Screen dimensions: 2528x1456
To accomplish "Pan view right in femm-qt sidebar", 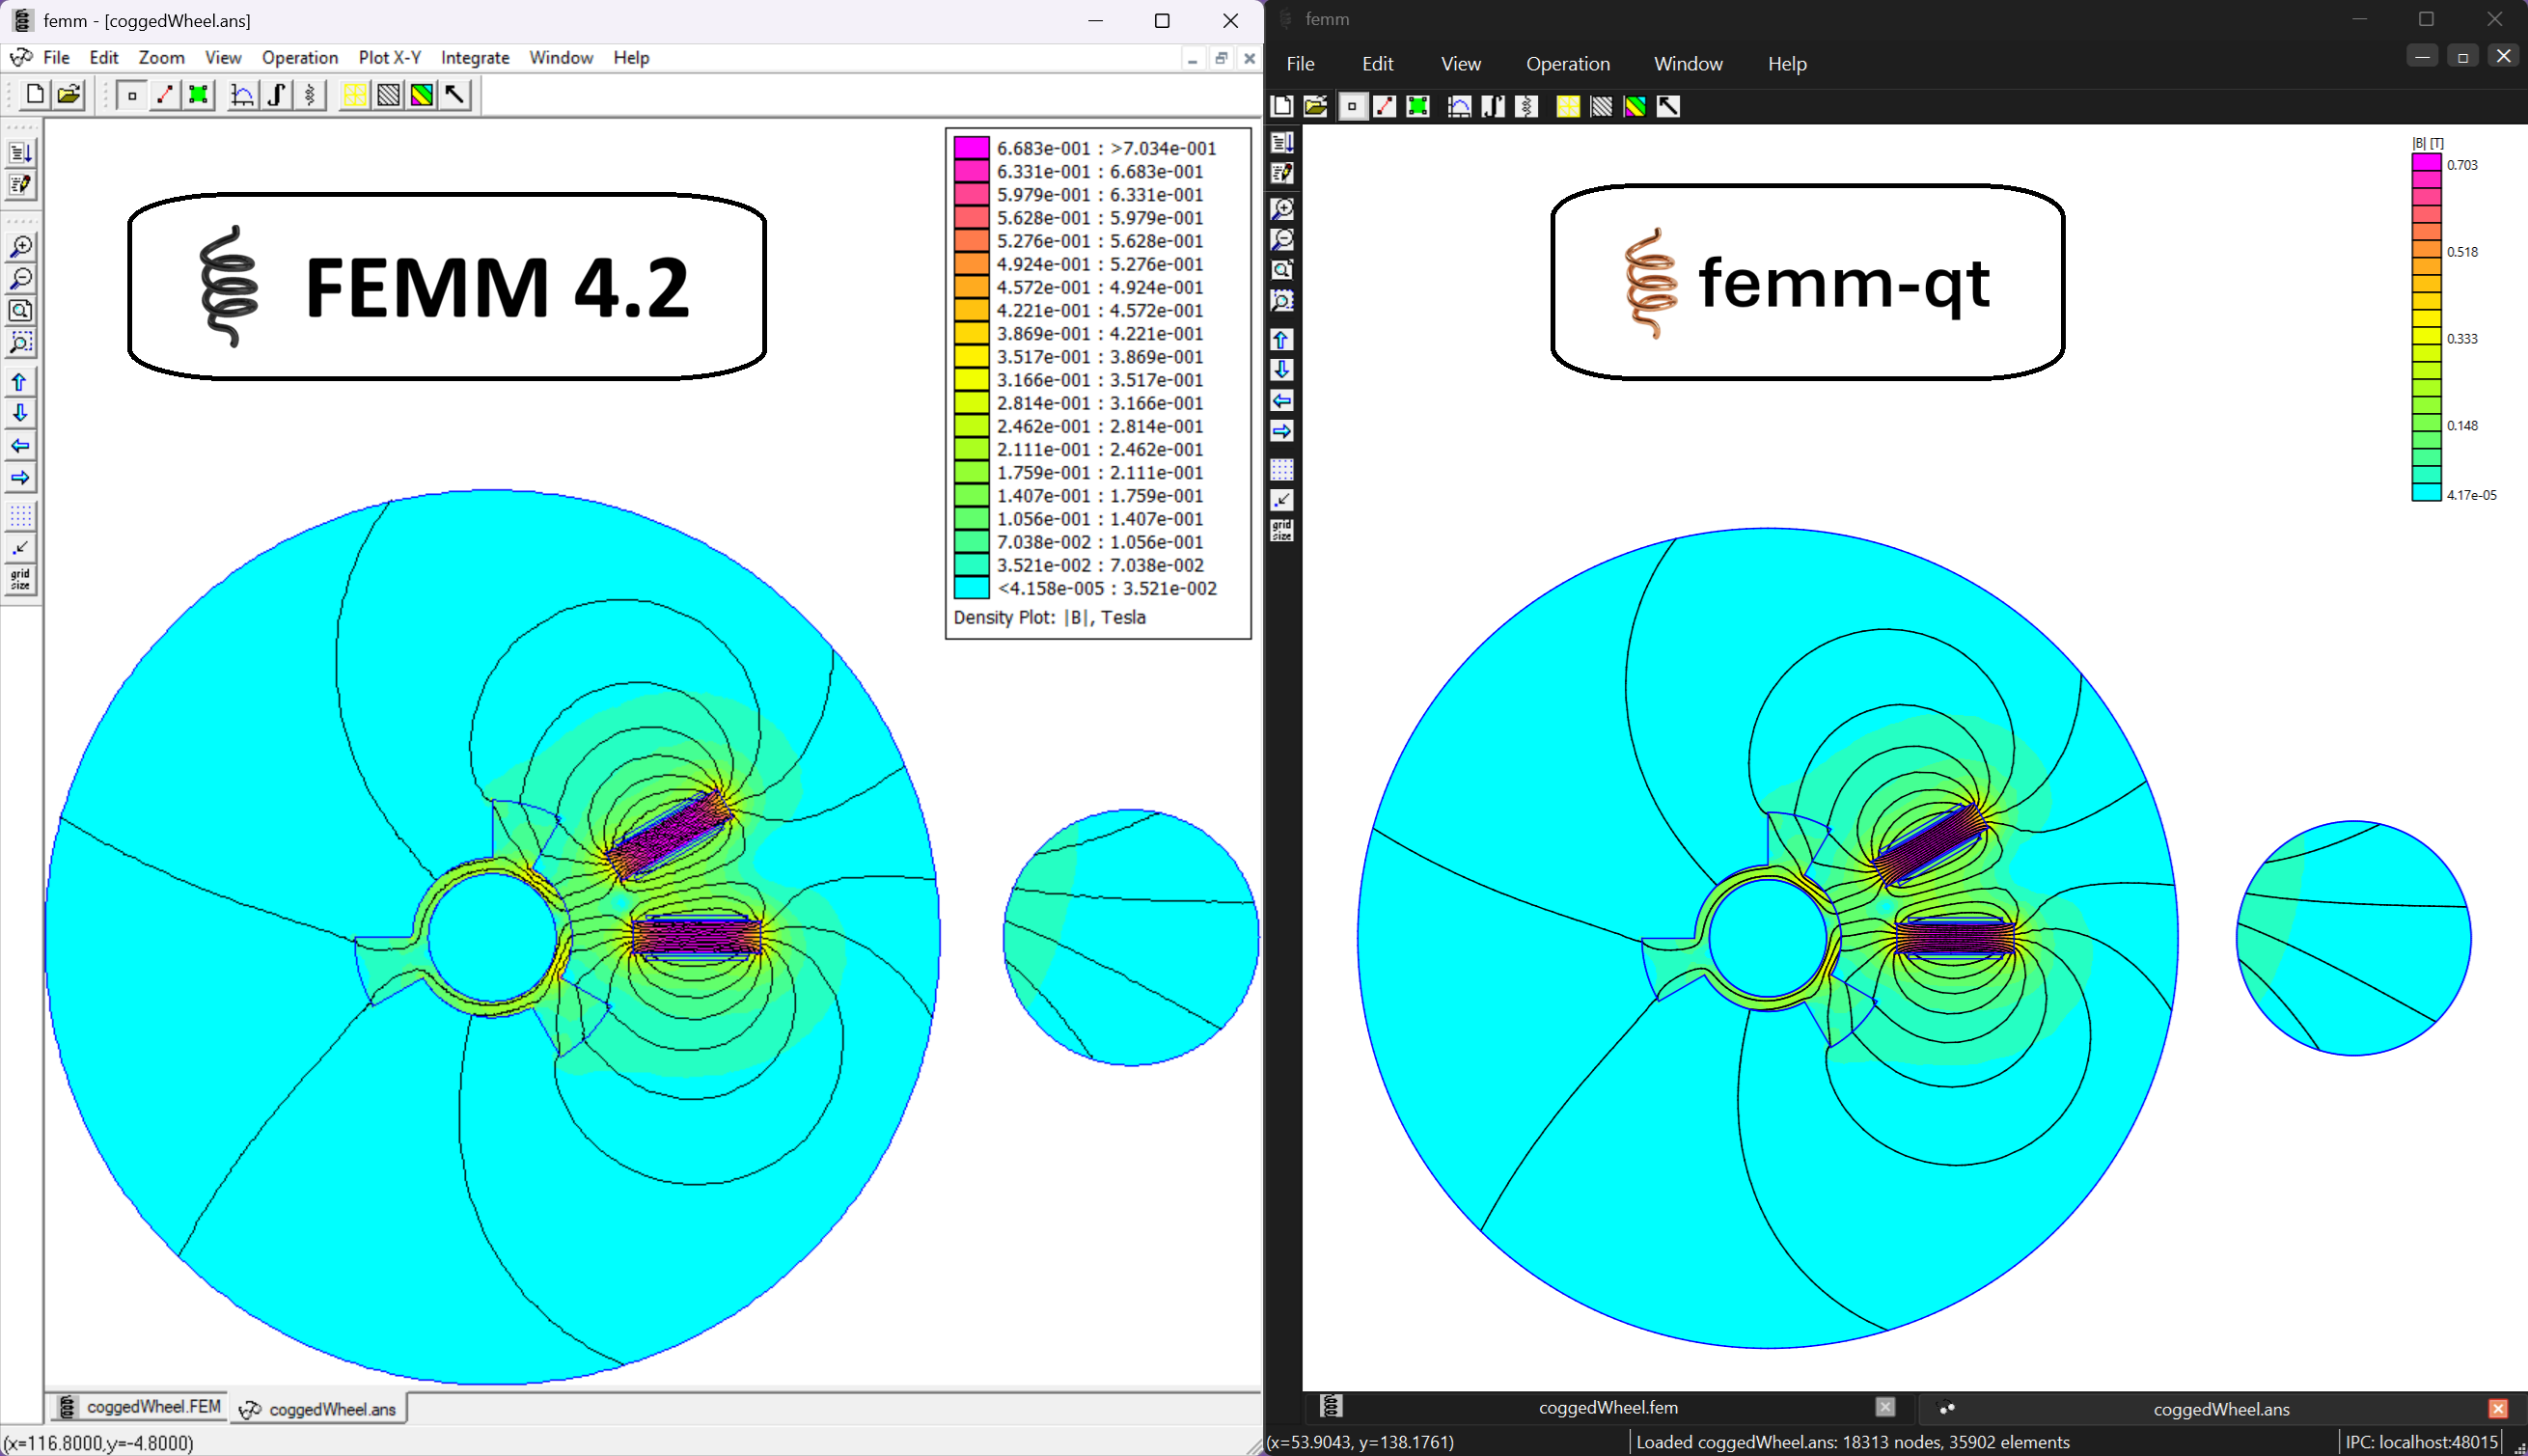I will pyautogui.click(x=1282, y=431).
